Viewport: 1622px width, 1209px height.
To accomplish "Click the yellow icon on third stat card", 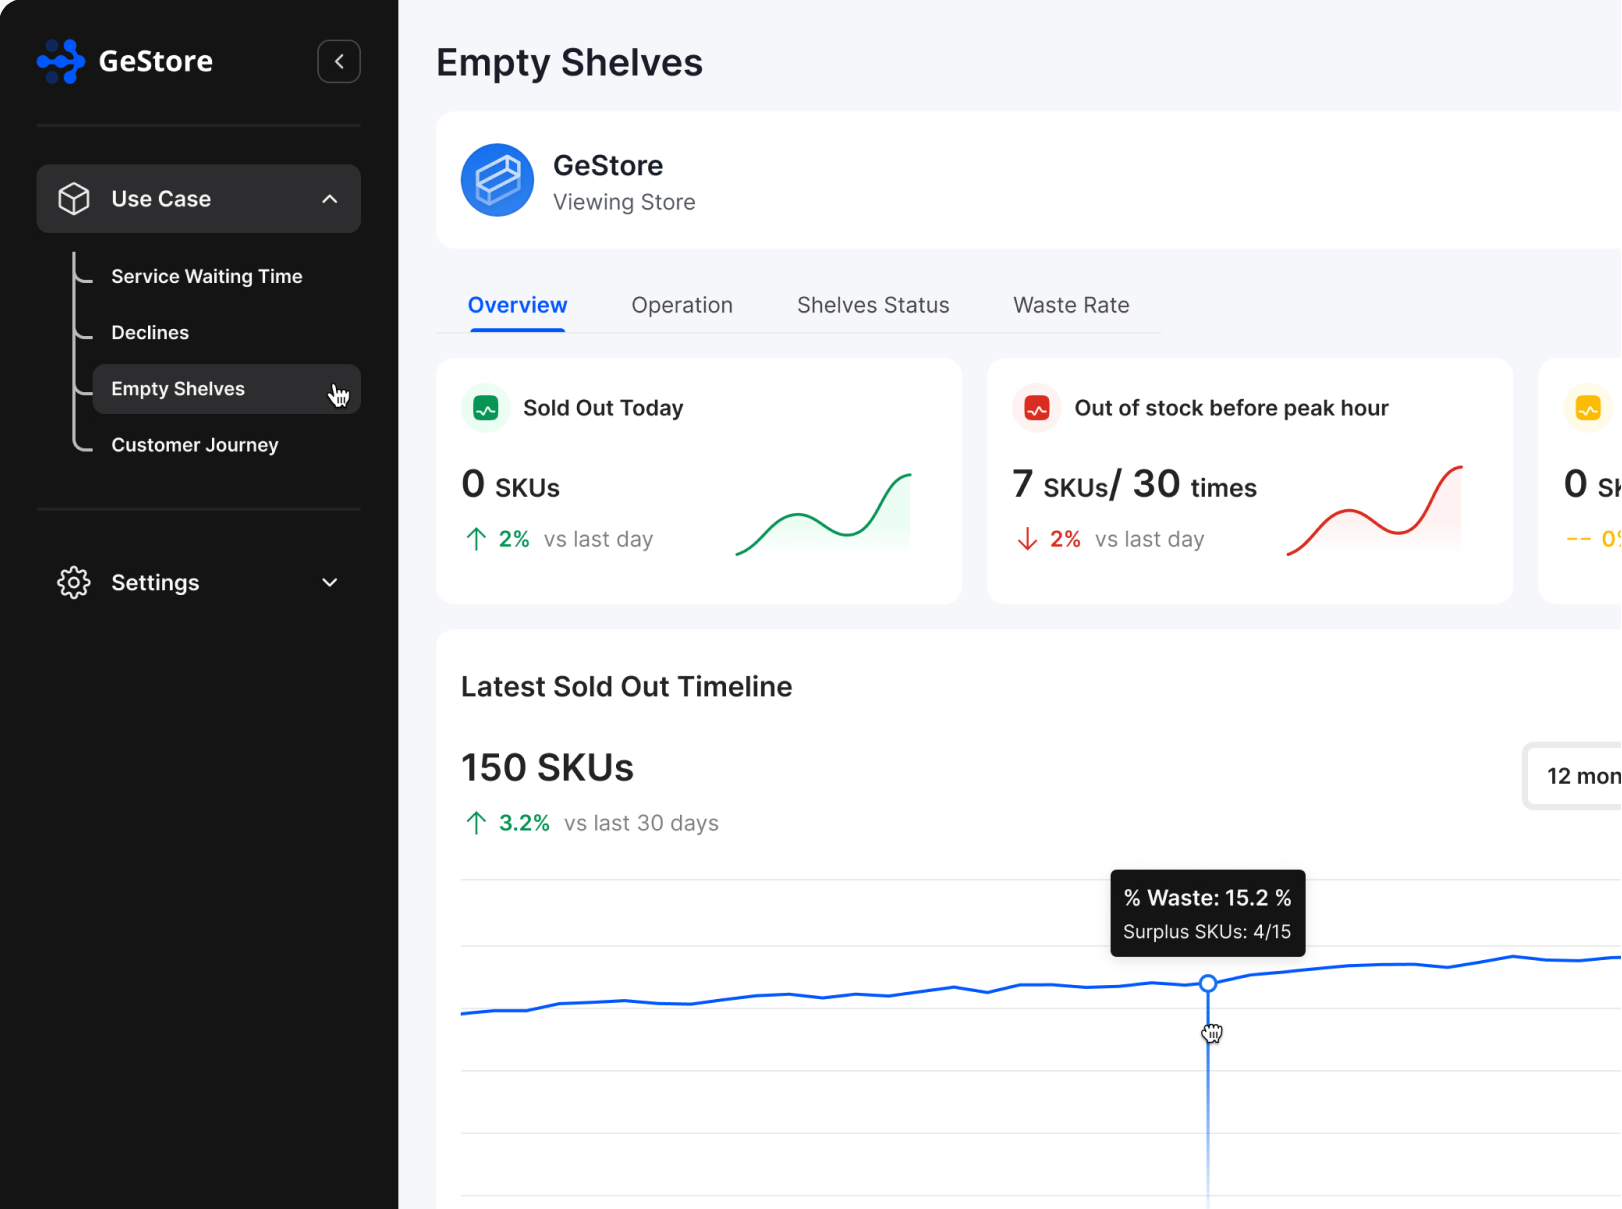I will click(x=1587, y=408).
